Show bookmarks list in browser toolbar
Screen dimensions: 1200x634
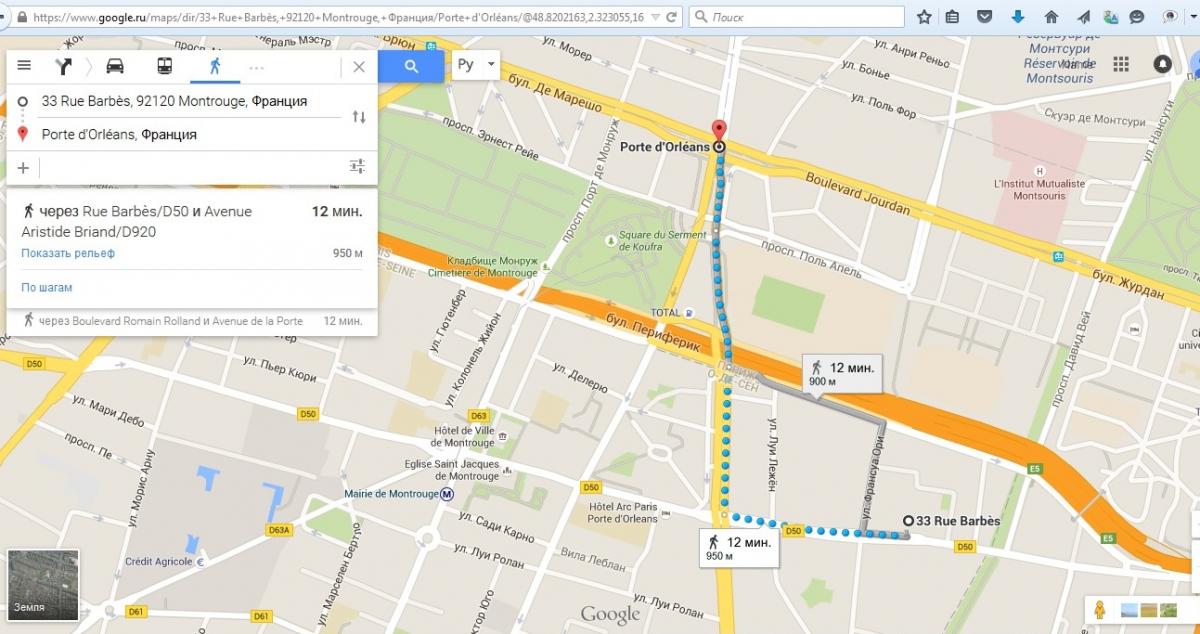click(952, 17)
